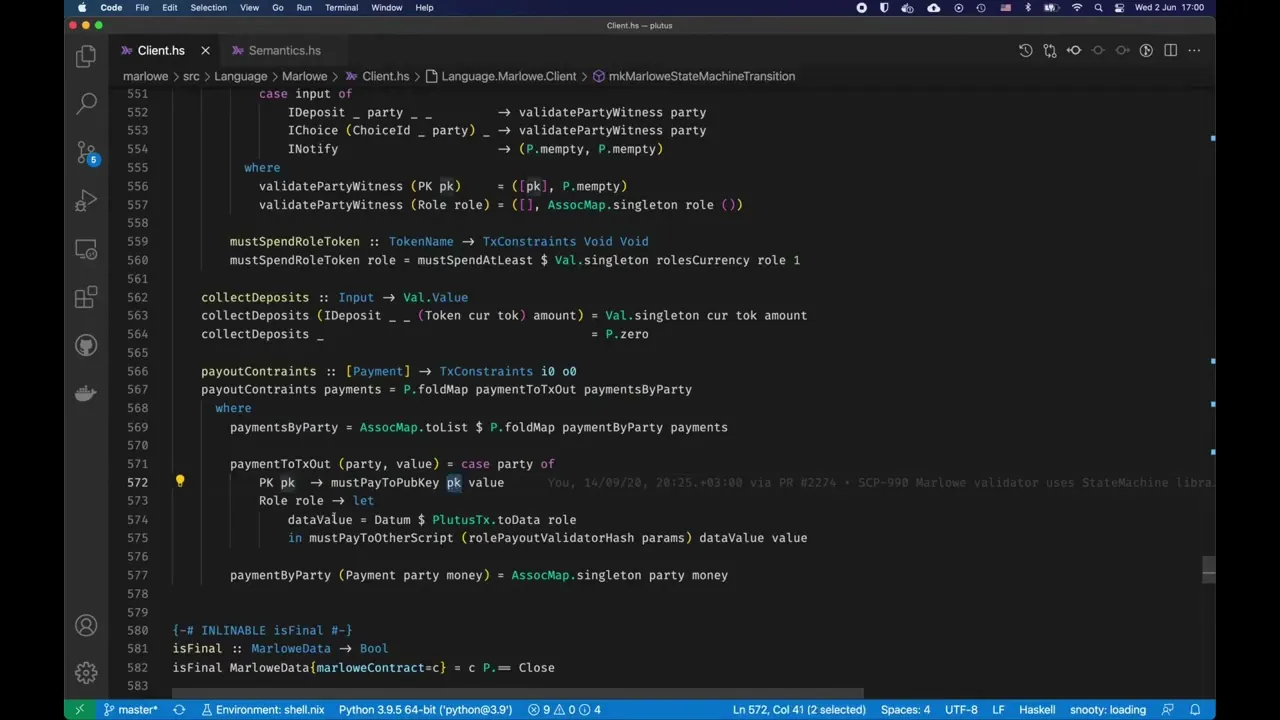Open Source Control view with 5 changes
Viewport: 1280px width, 720px height.
coord(86,152)
